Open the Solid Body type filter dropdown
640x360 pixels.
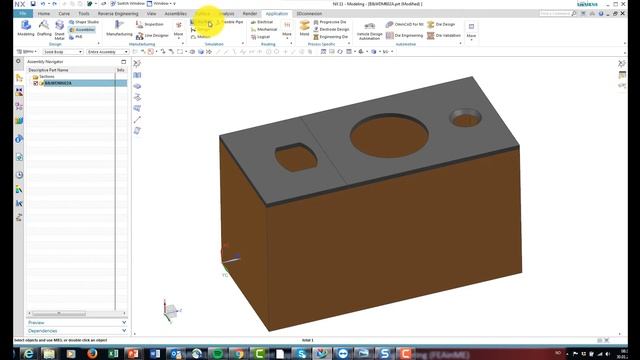point(62,52)
